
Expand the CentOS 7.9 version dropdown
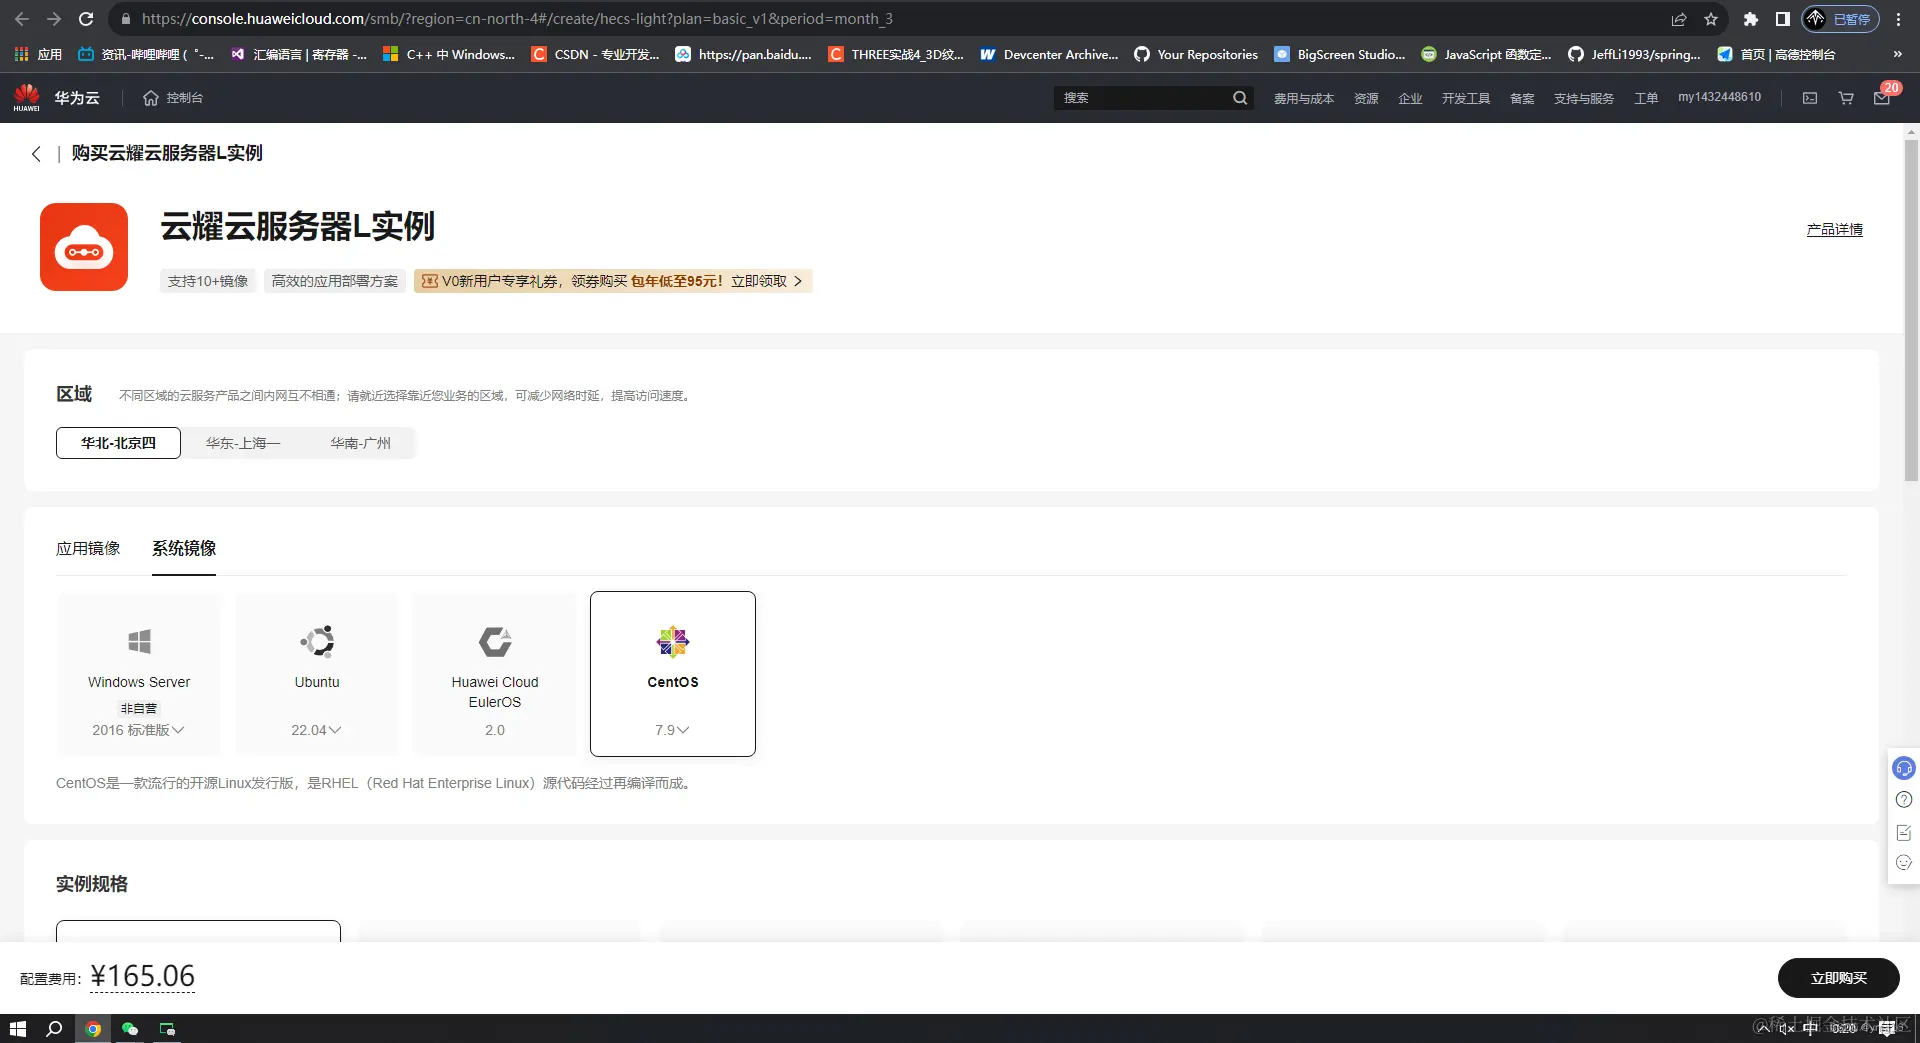coord(673,730)
